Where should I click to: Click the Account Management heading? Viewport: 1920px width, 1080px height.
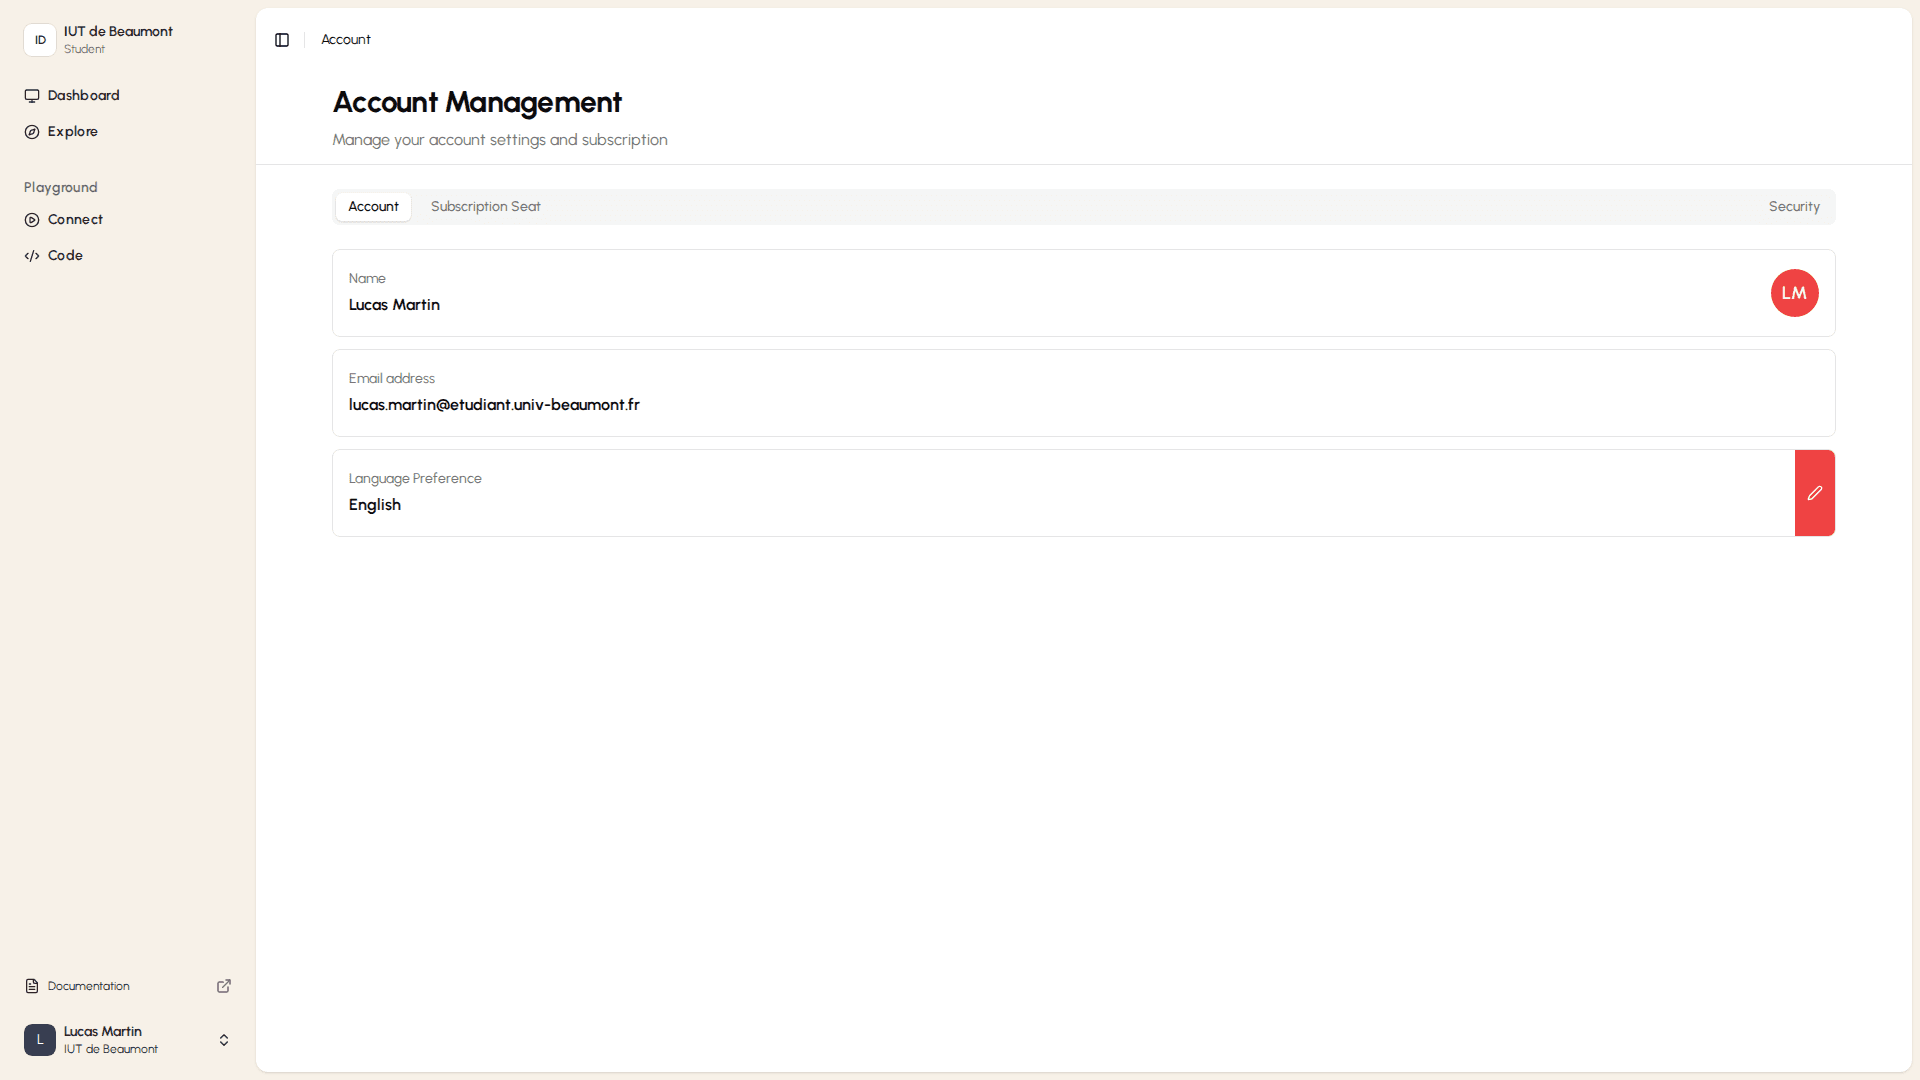tap(477, 102)
